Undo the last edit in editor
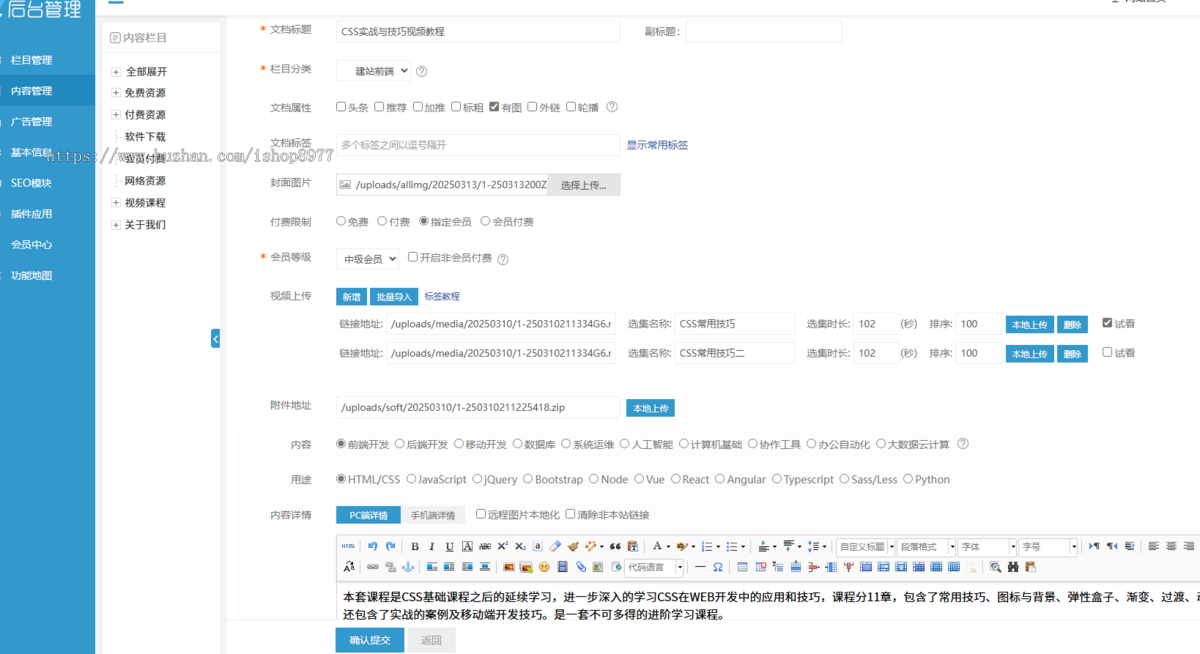The width and height of the screenshot is (1200, 654). click(x=373, y=546)
